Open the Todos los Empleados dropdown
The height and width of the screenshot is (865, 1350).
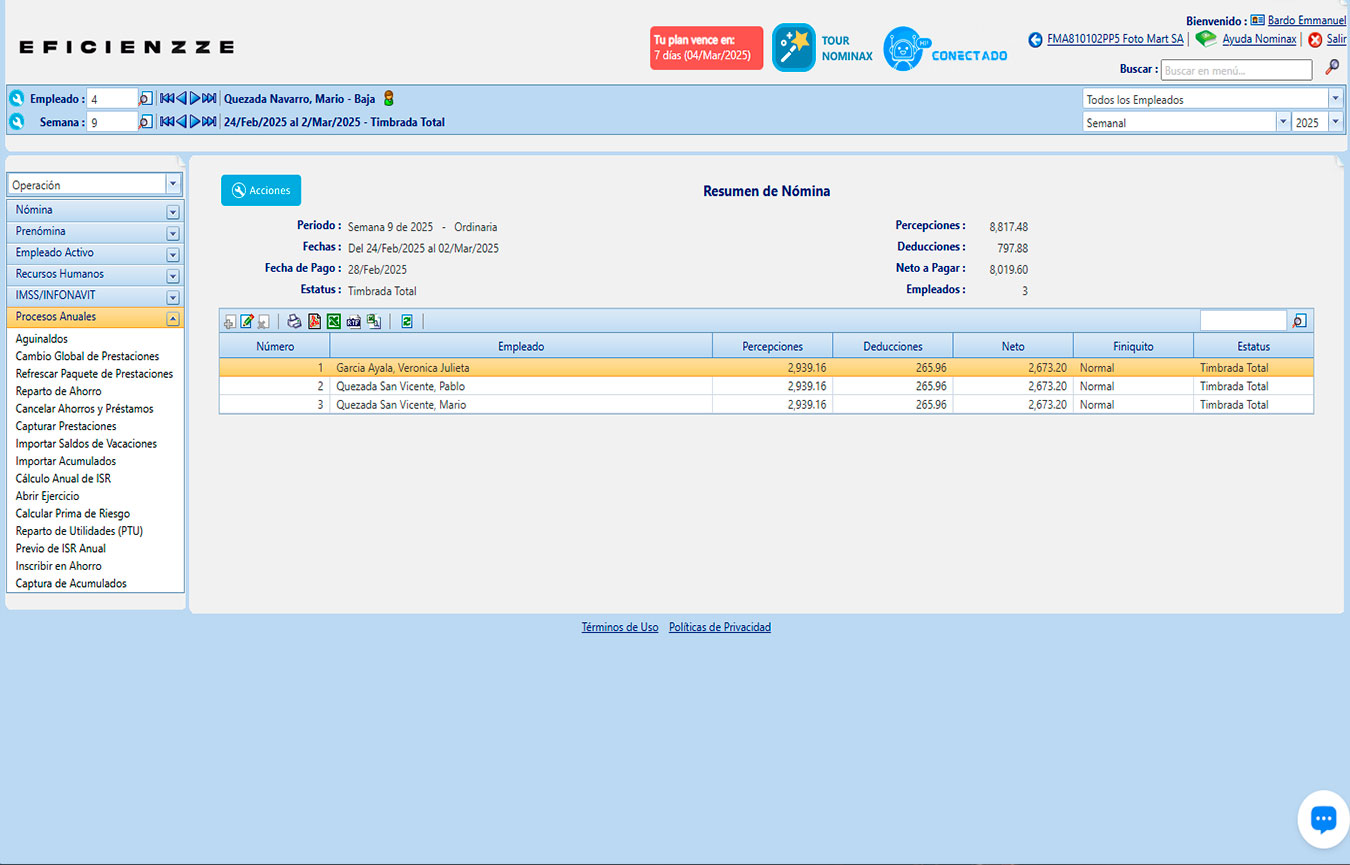click(1335, 99)
